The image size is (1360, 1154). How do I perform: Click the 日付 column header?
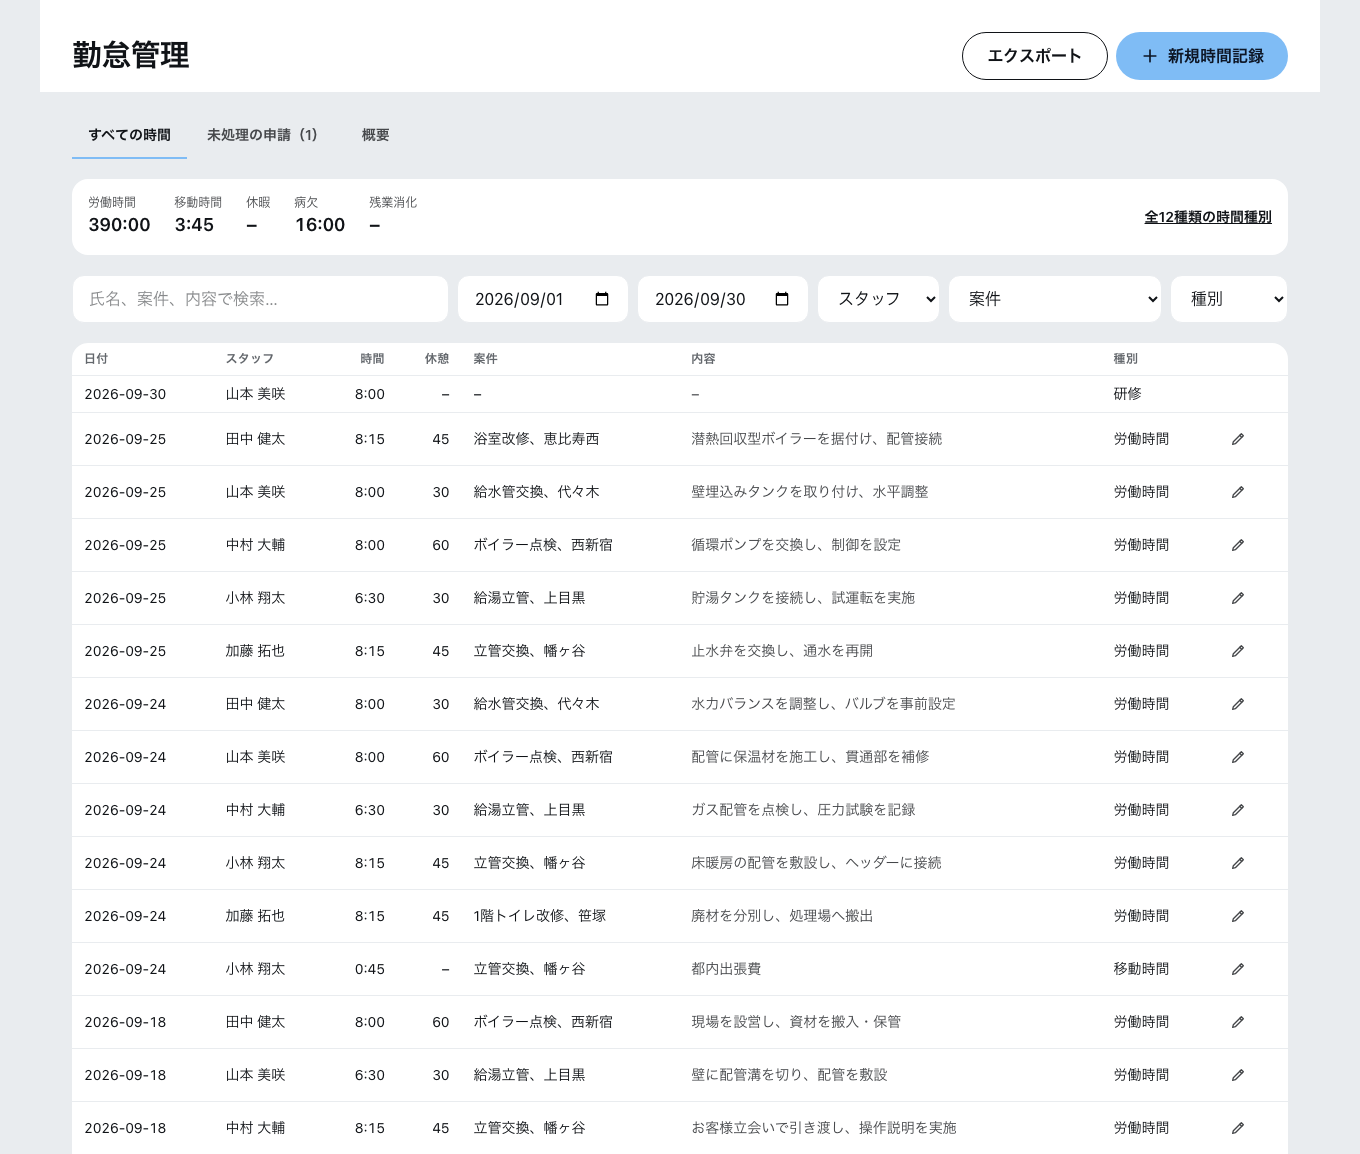[96, 359]
